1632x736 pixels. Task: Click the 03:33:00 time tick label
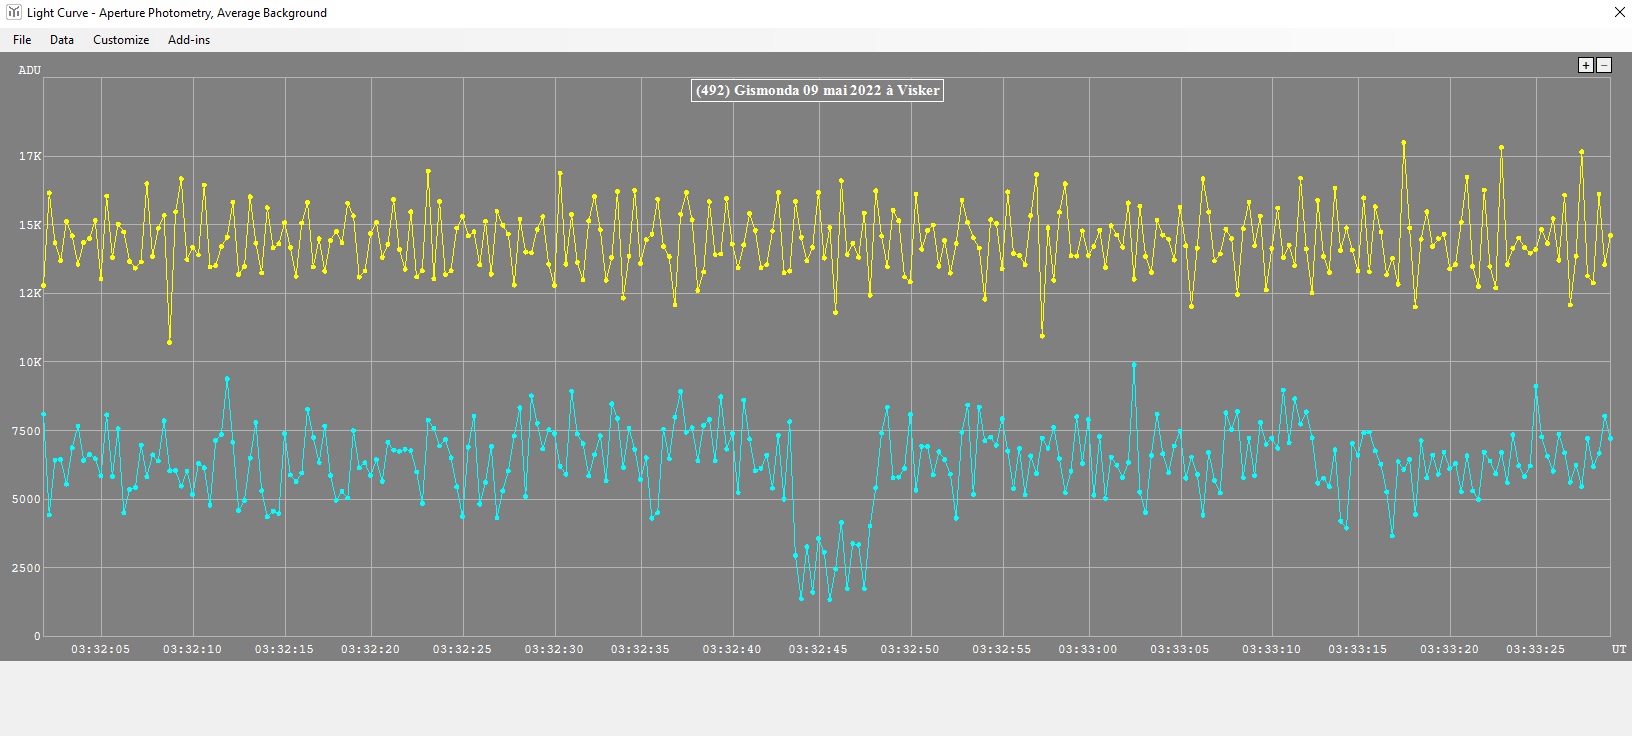tap(1087, 649)
